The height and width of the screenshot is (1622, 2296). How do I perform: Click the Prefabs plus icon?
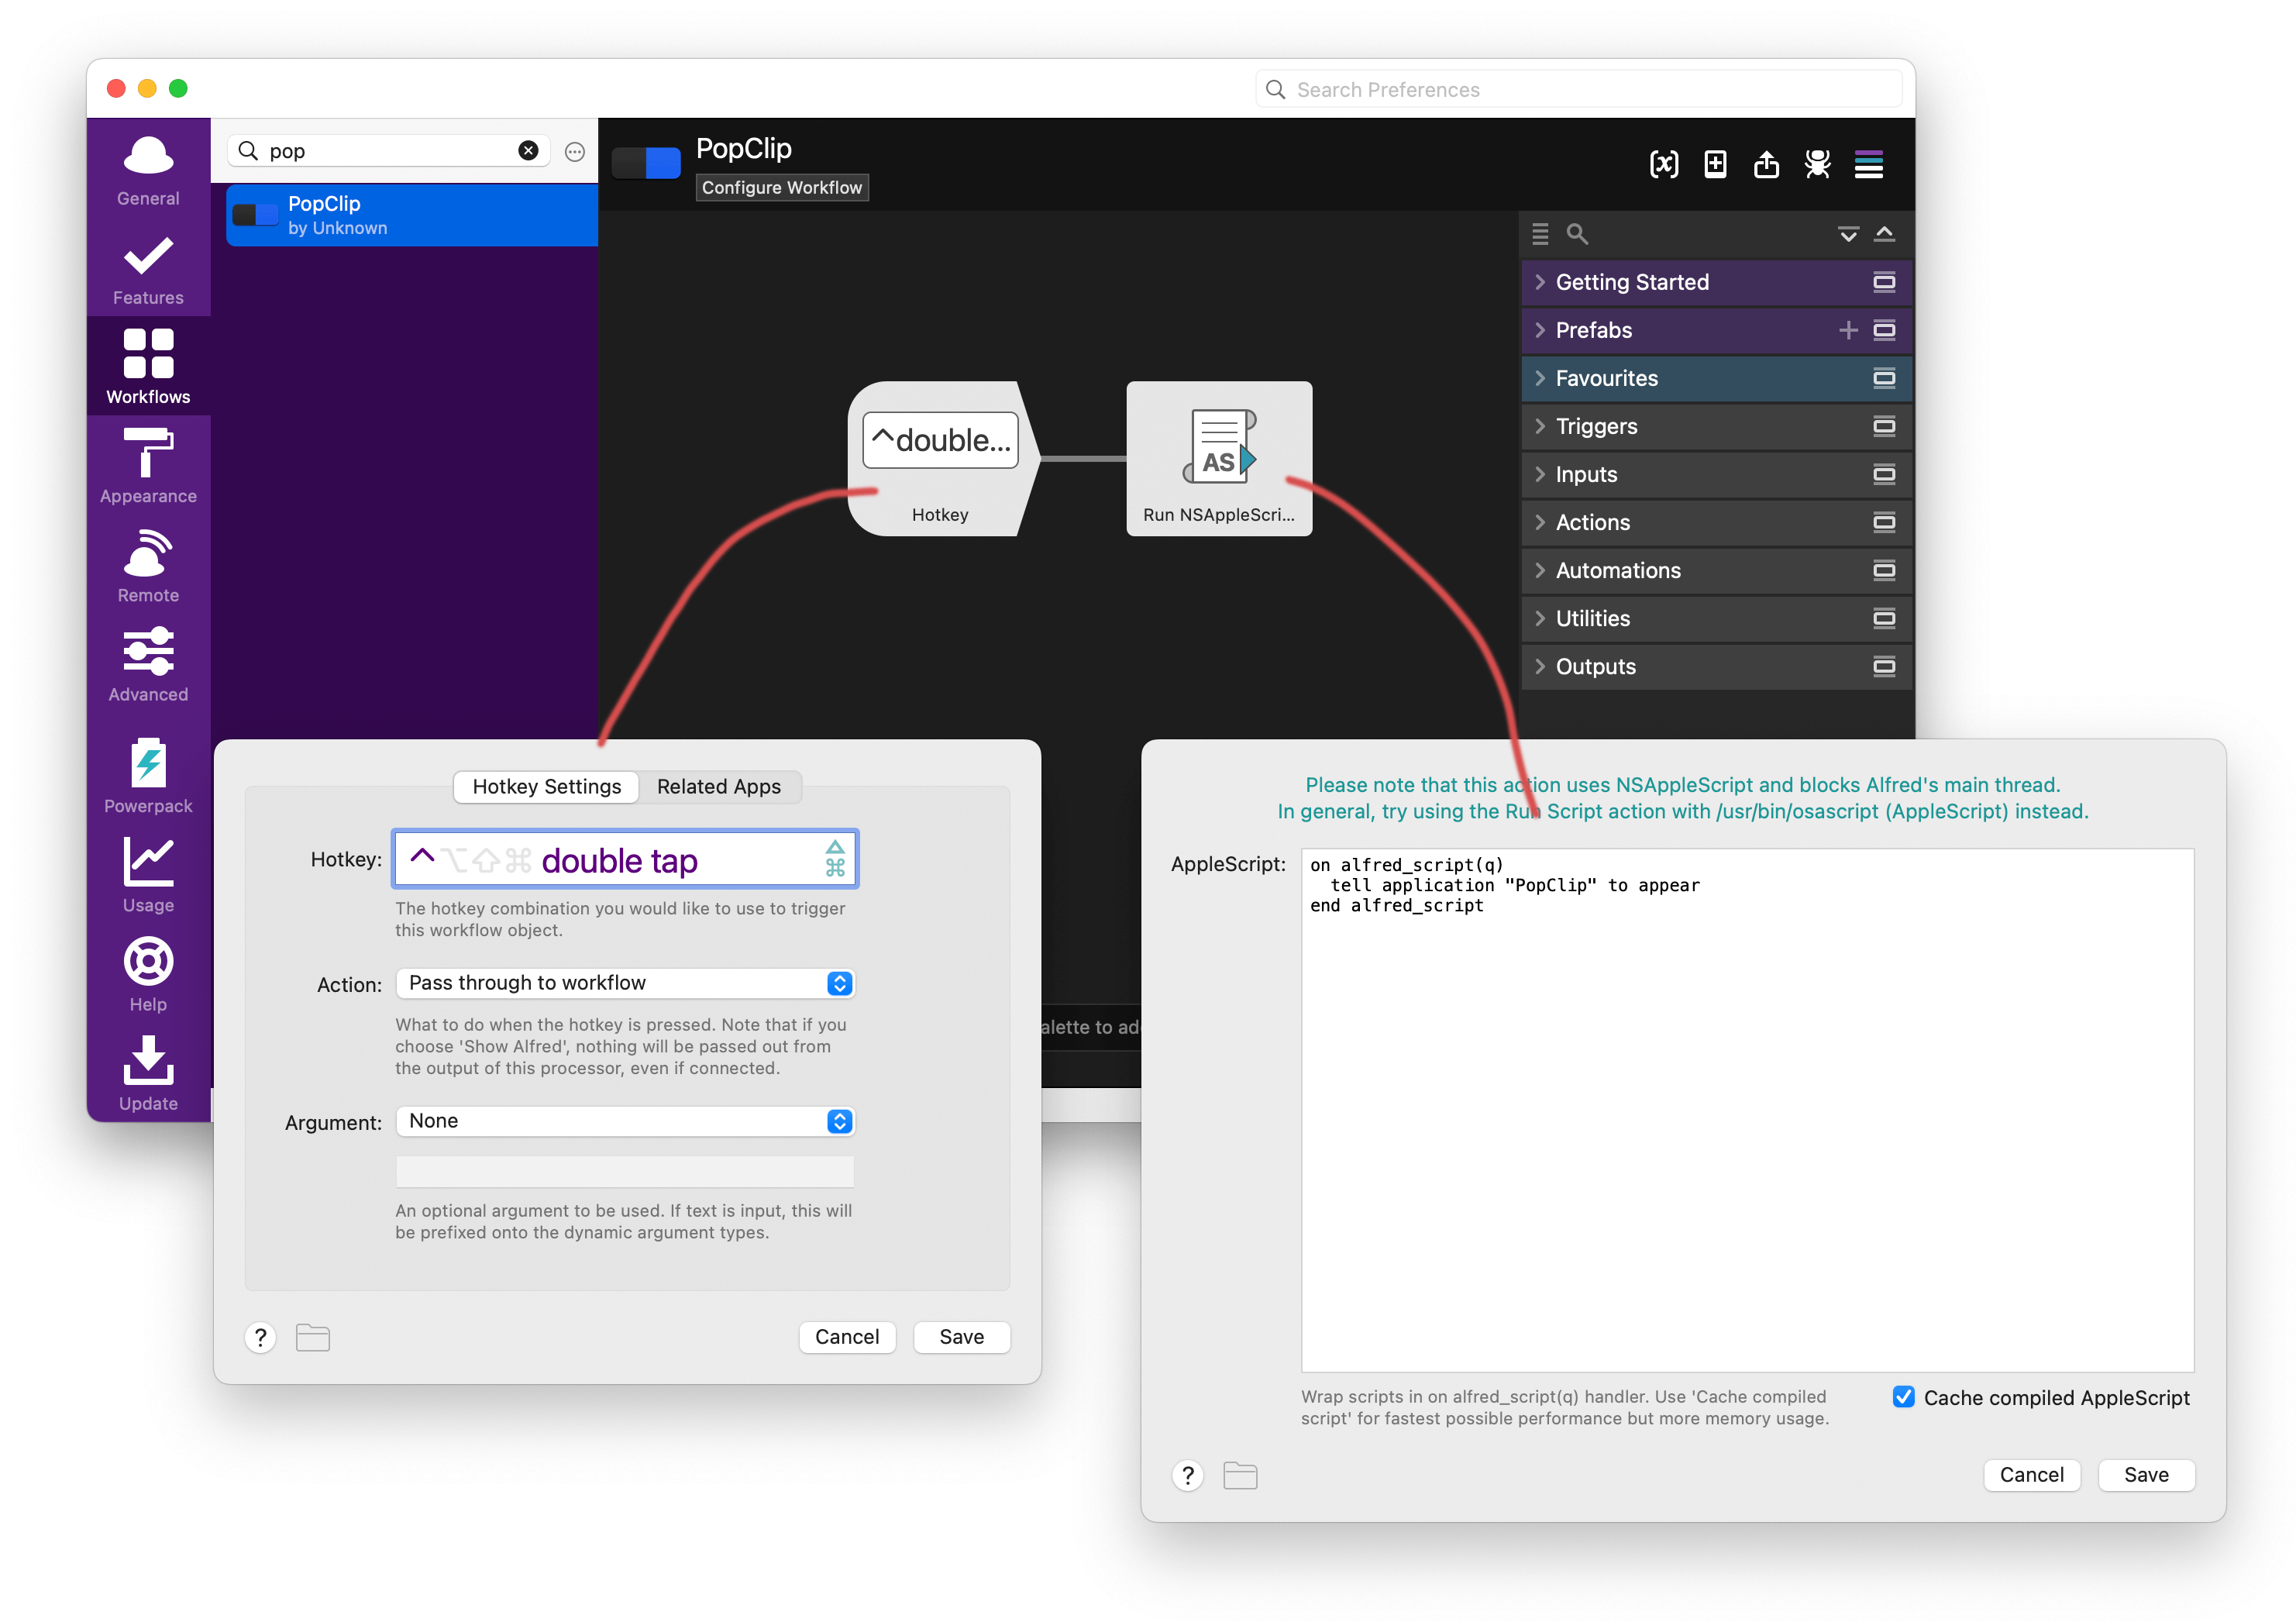point(1848,330)
